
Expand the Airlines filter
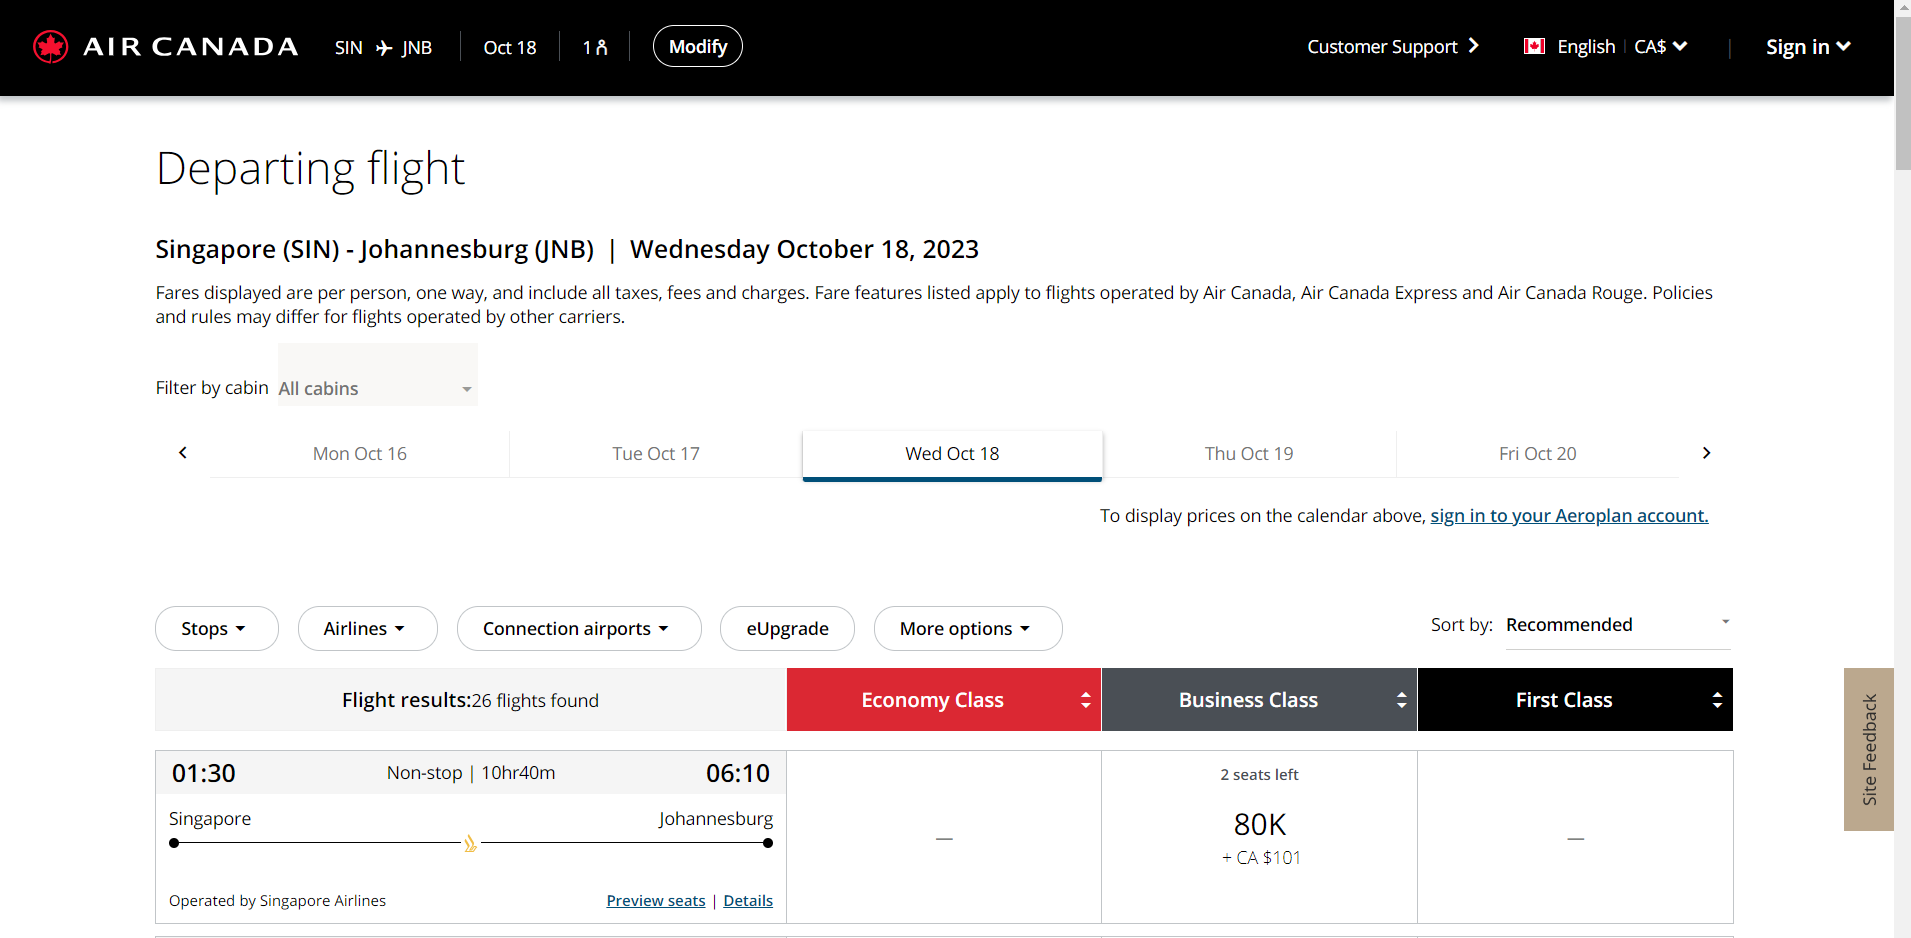(x=367, y=628)
